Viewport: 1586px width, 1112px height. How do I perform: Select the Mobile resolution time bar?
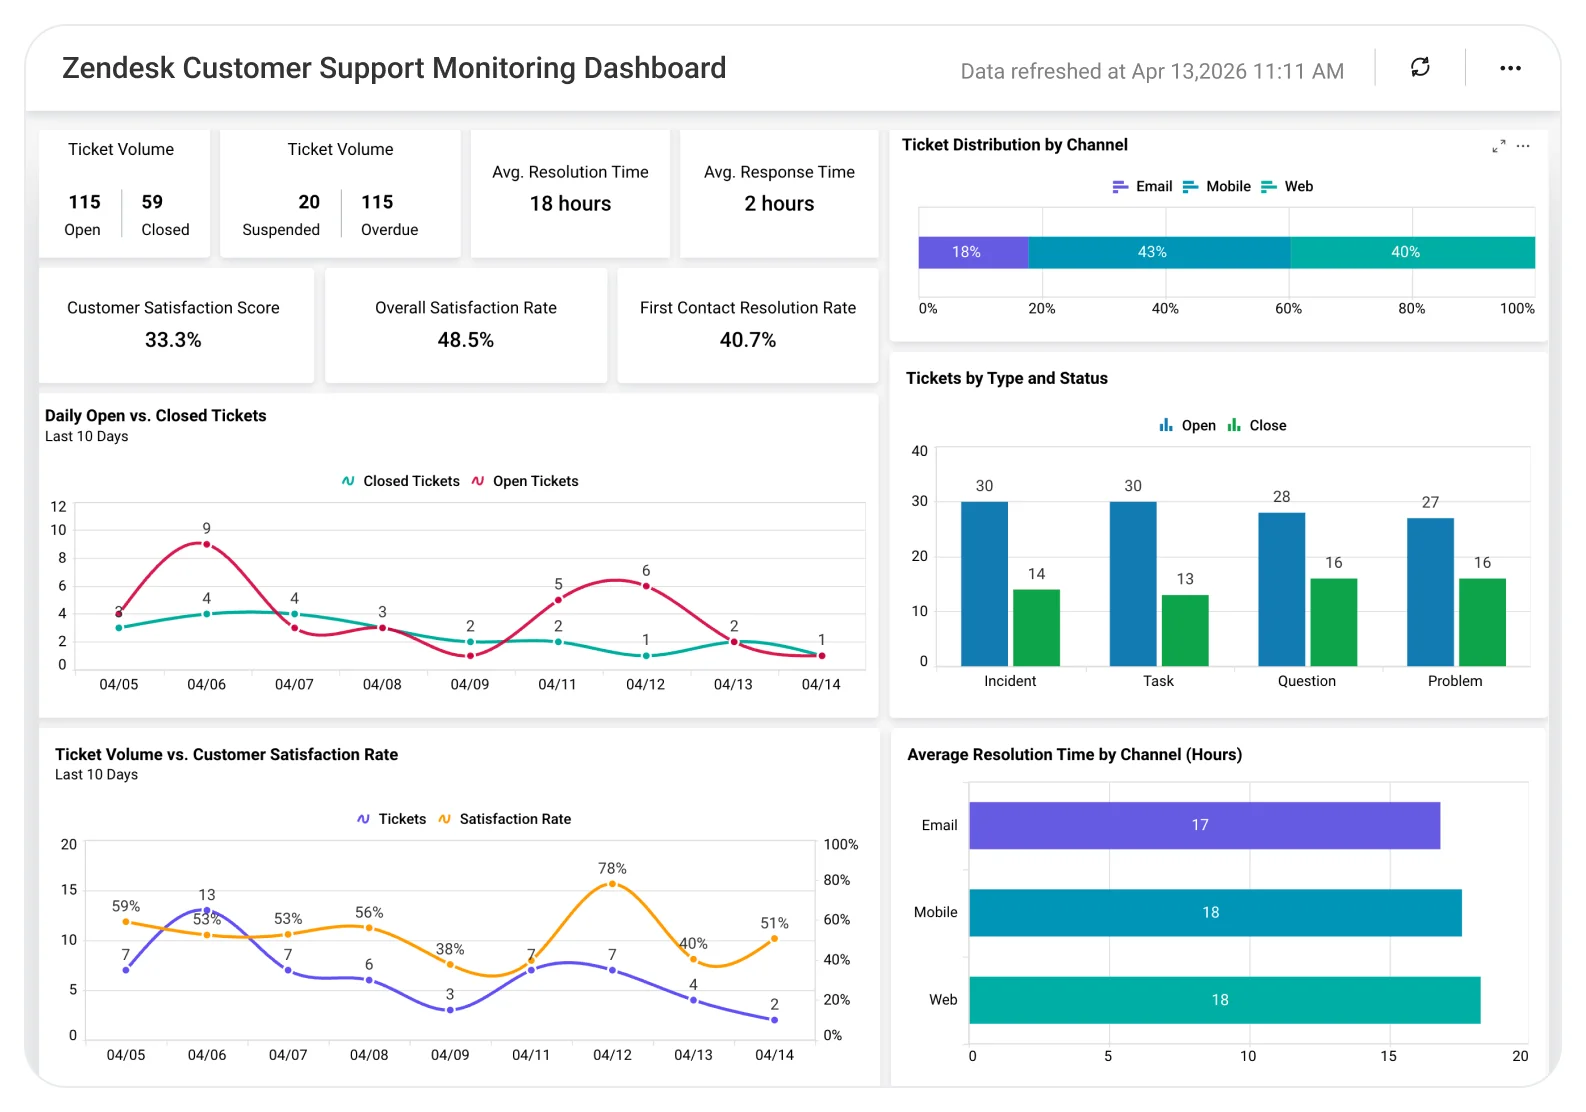point(1215,912)
